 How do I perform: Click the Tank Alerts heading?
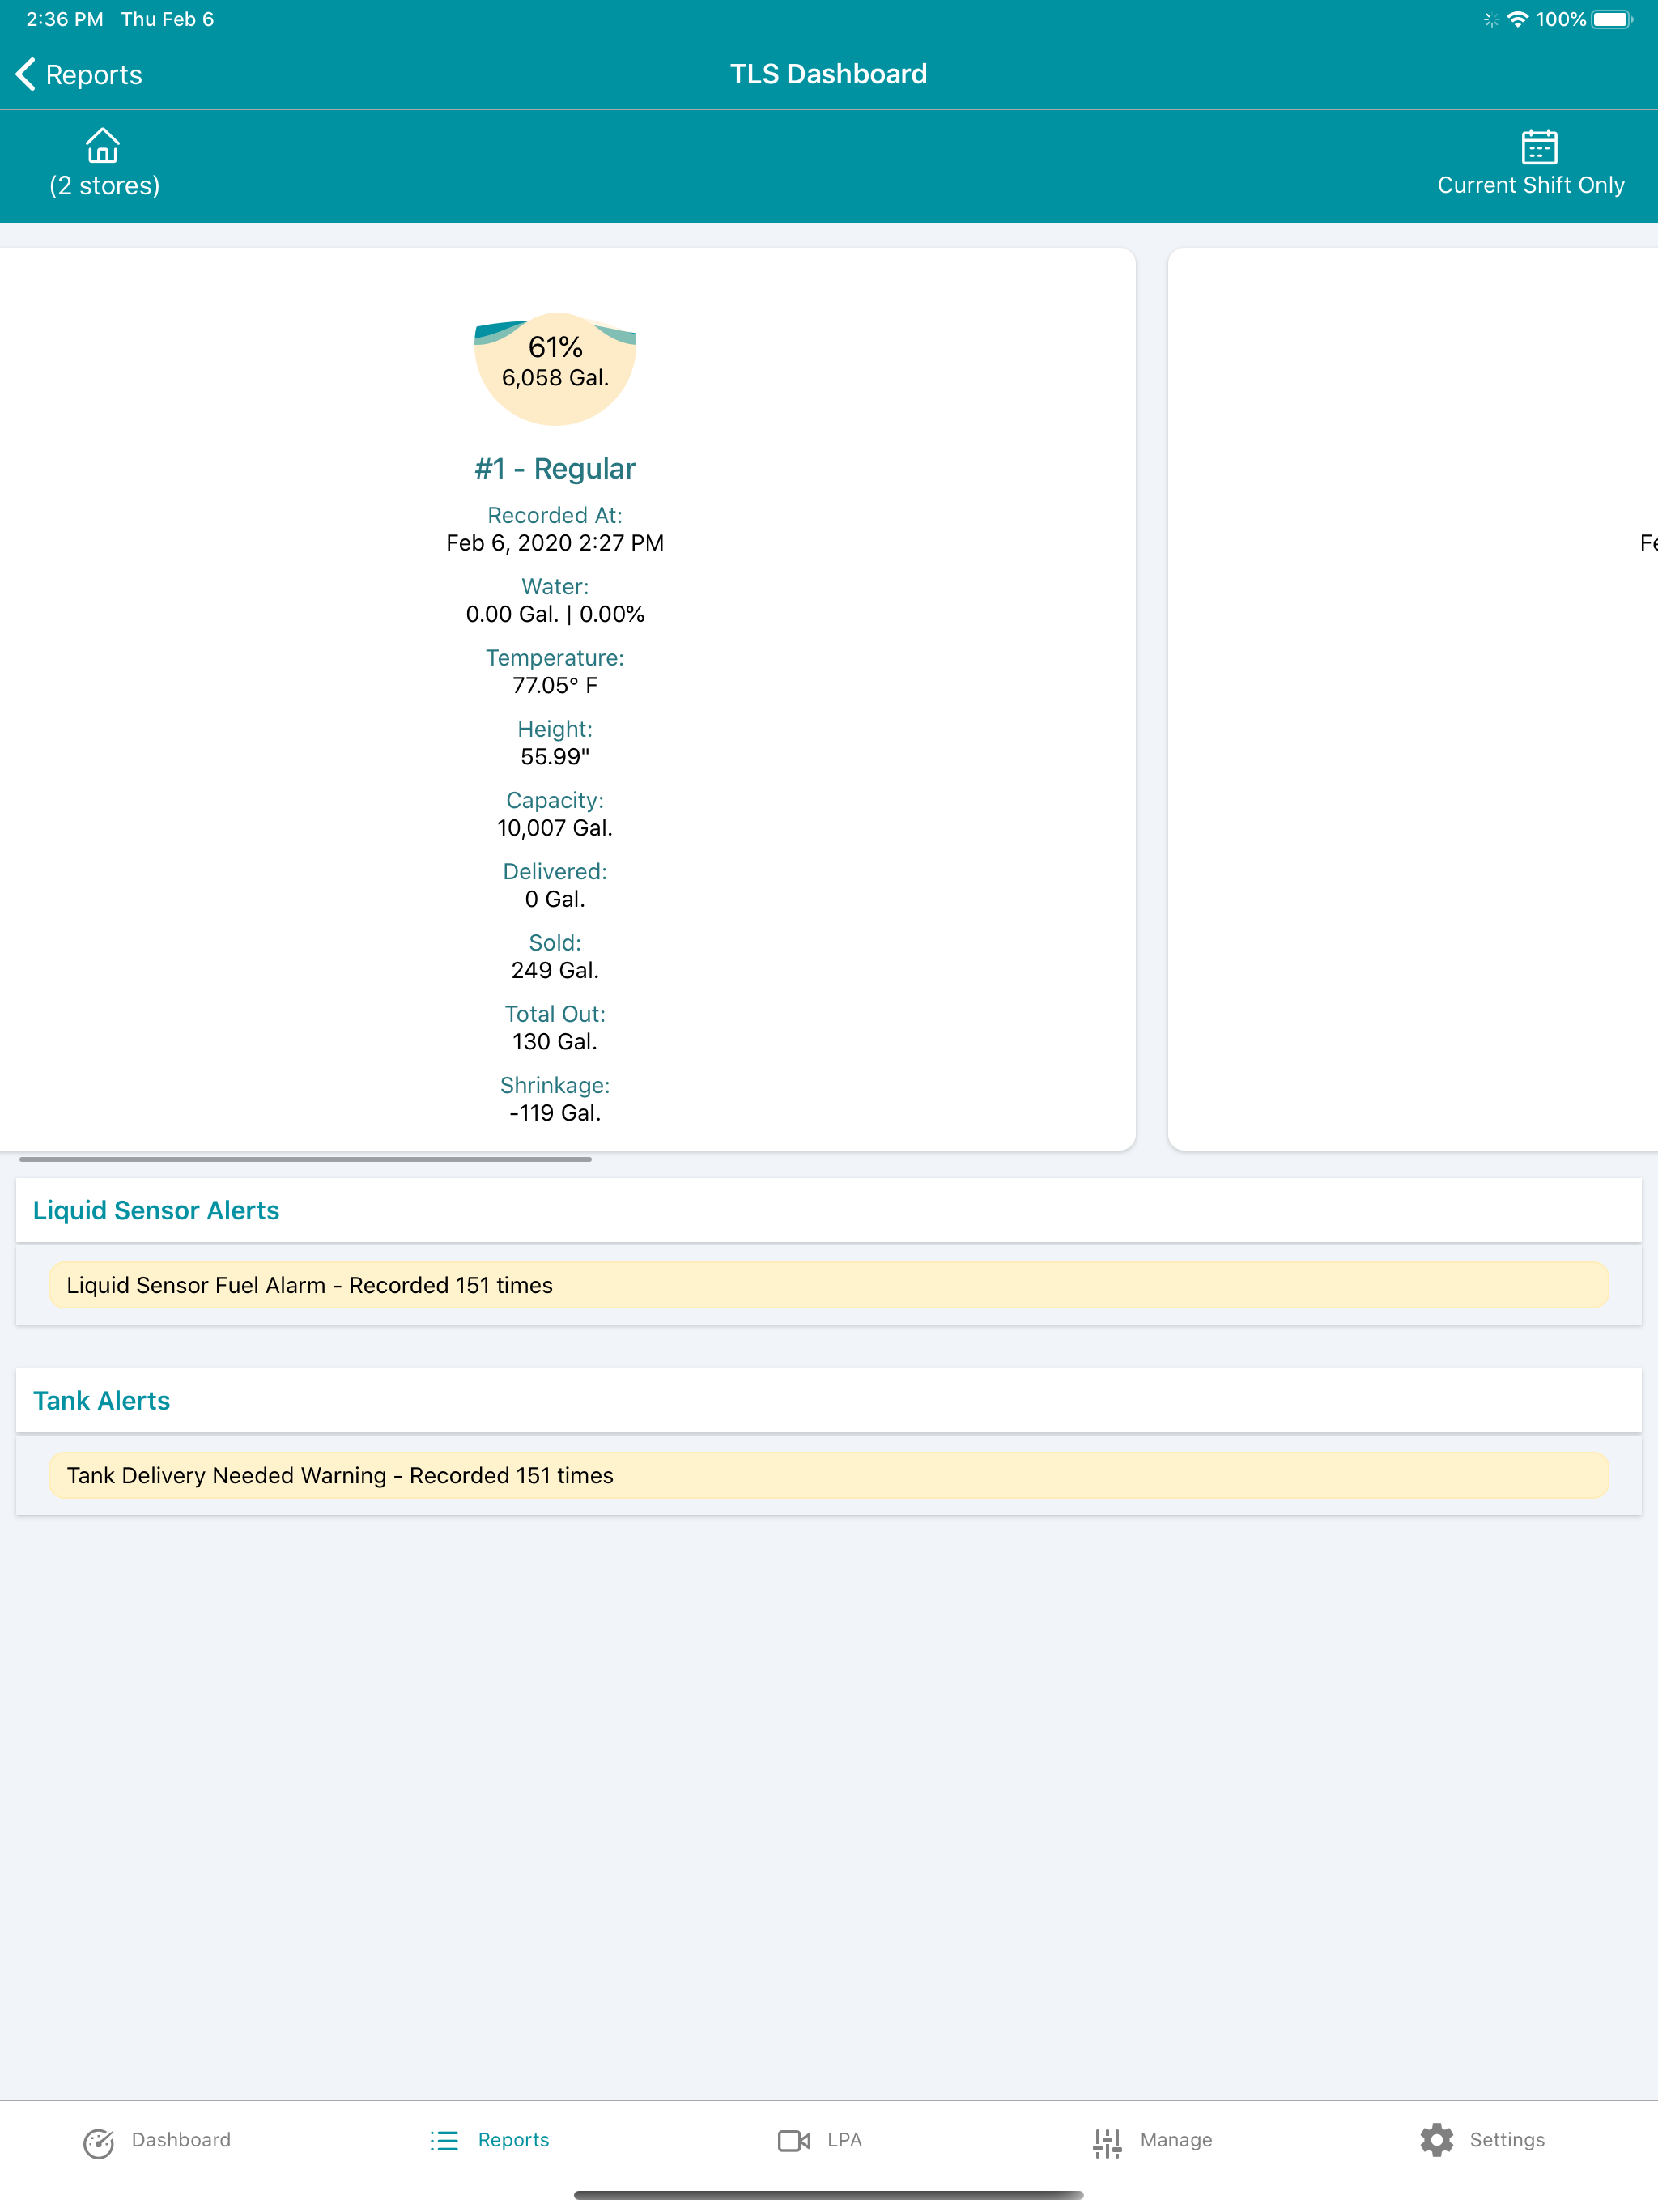click(x=101, y=1400)
